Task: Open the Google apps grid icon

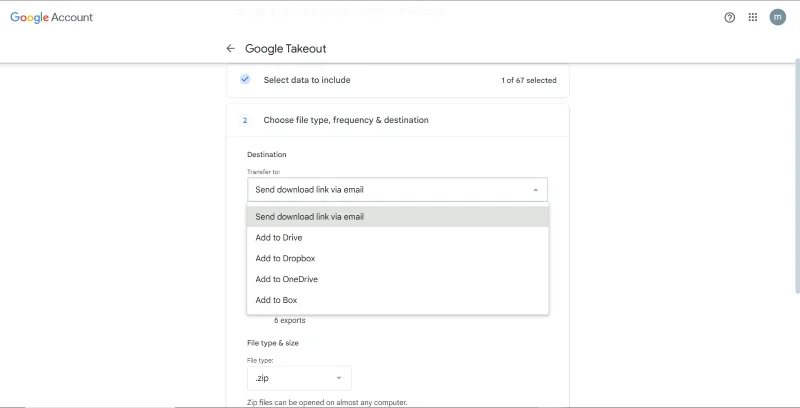Action: click(753, 17)
